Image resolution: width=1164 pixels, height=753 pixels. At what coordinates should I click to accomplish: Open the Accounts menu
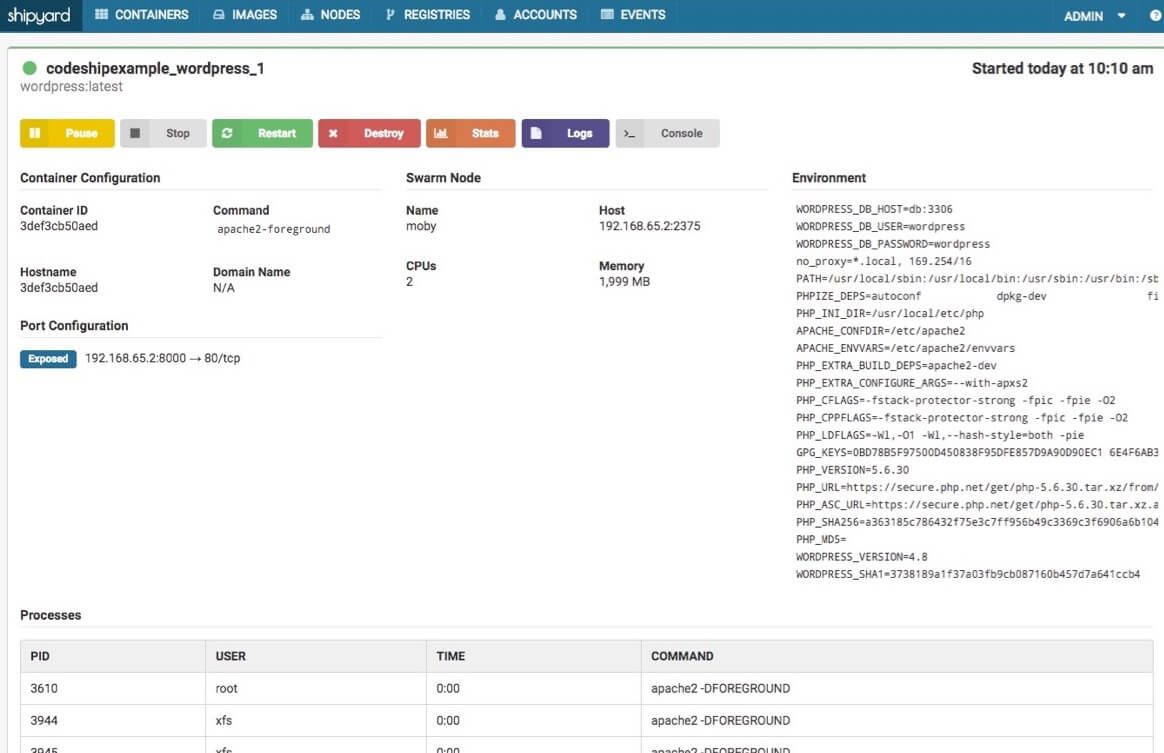pos(535,15)
